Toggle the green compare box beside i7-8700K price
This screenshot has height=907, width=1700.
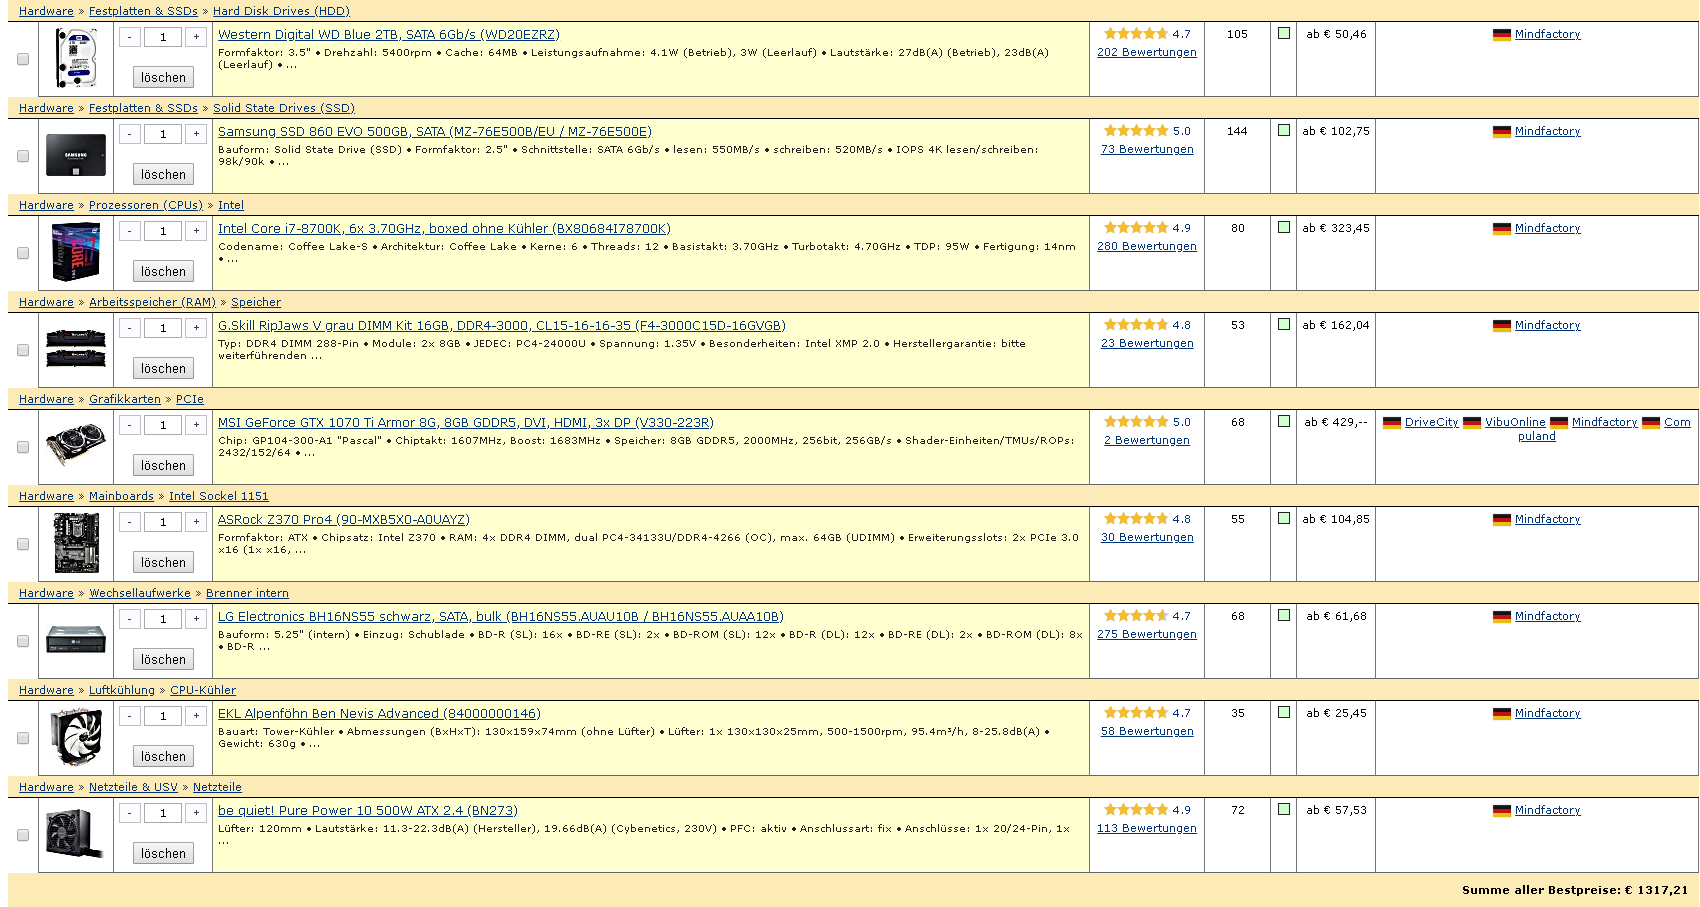click(x=1284, y=227)
